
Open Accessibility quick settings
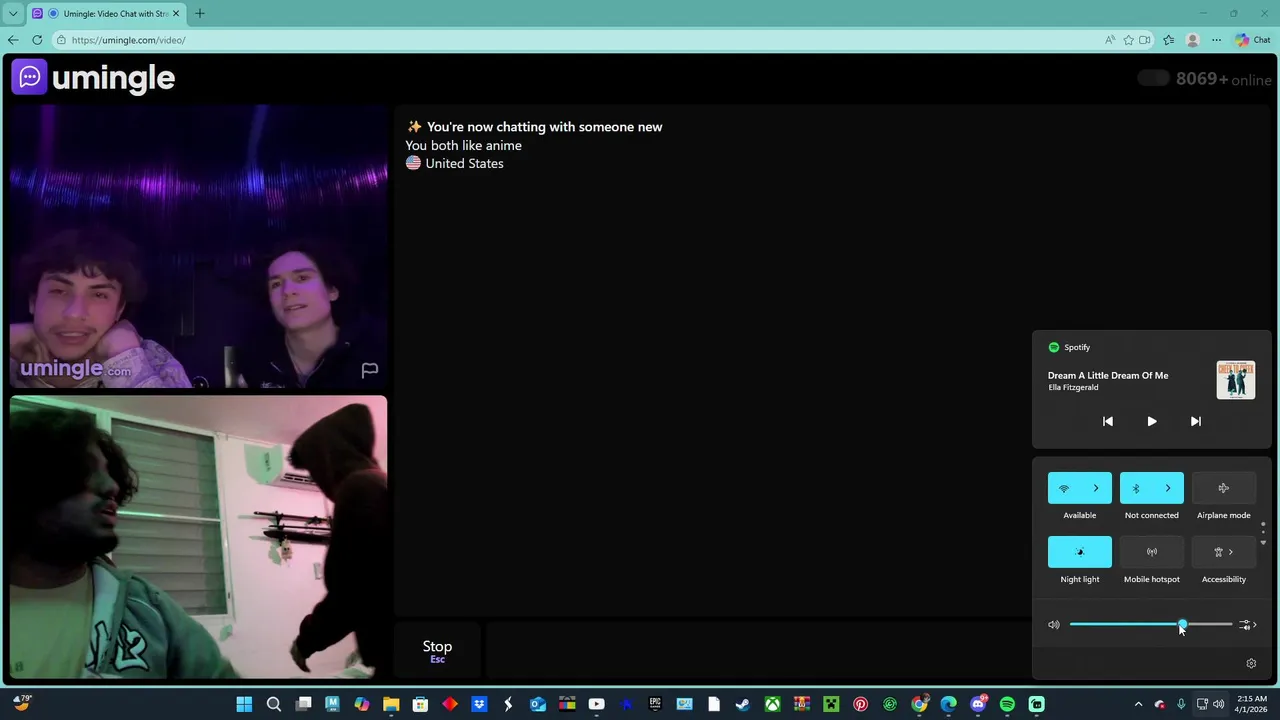(1224, 552)
